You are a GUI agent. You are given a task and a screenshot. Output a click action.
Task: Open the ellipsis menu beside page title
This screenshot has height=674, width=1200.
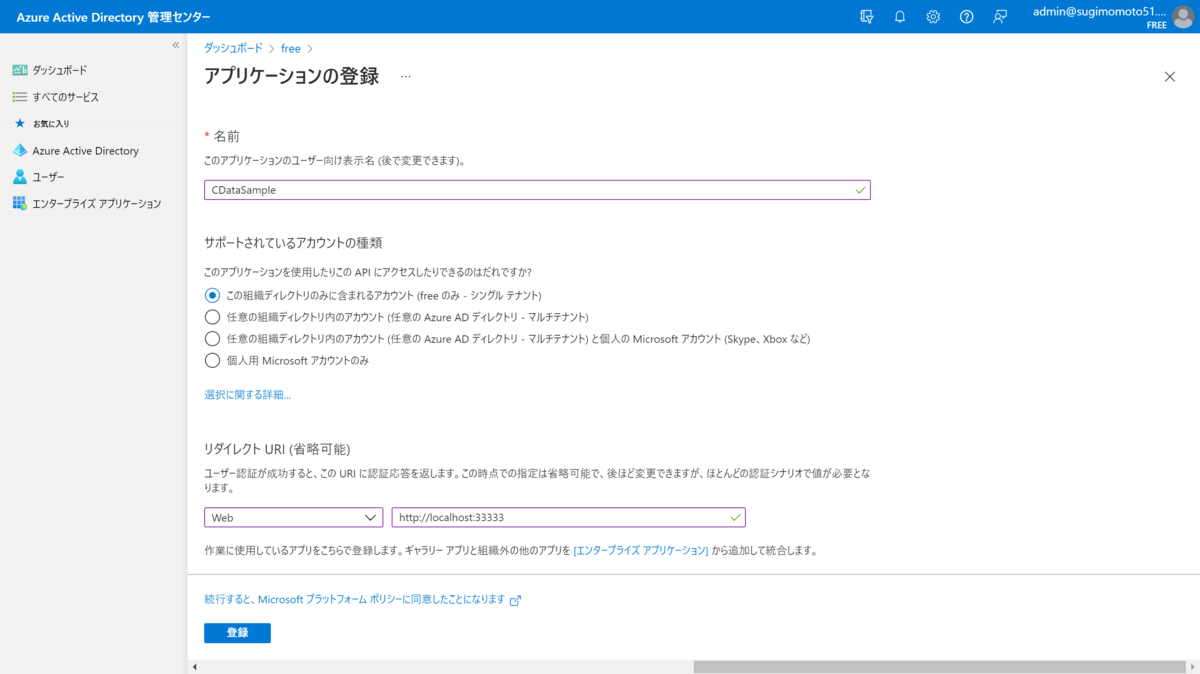click(x=406, y=76)
